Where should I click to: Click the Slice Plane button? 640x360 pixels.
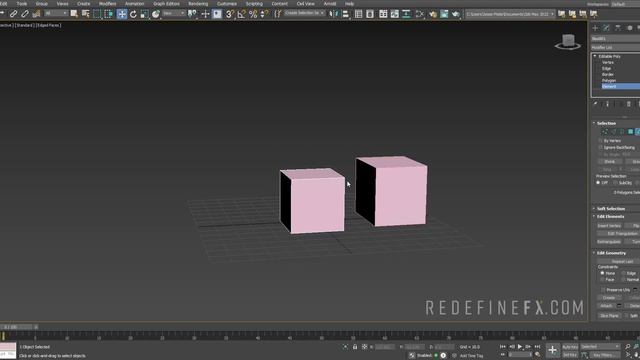pos(609,316)
